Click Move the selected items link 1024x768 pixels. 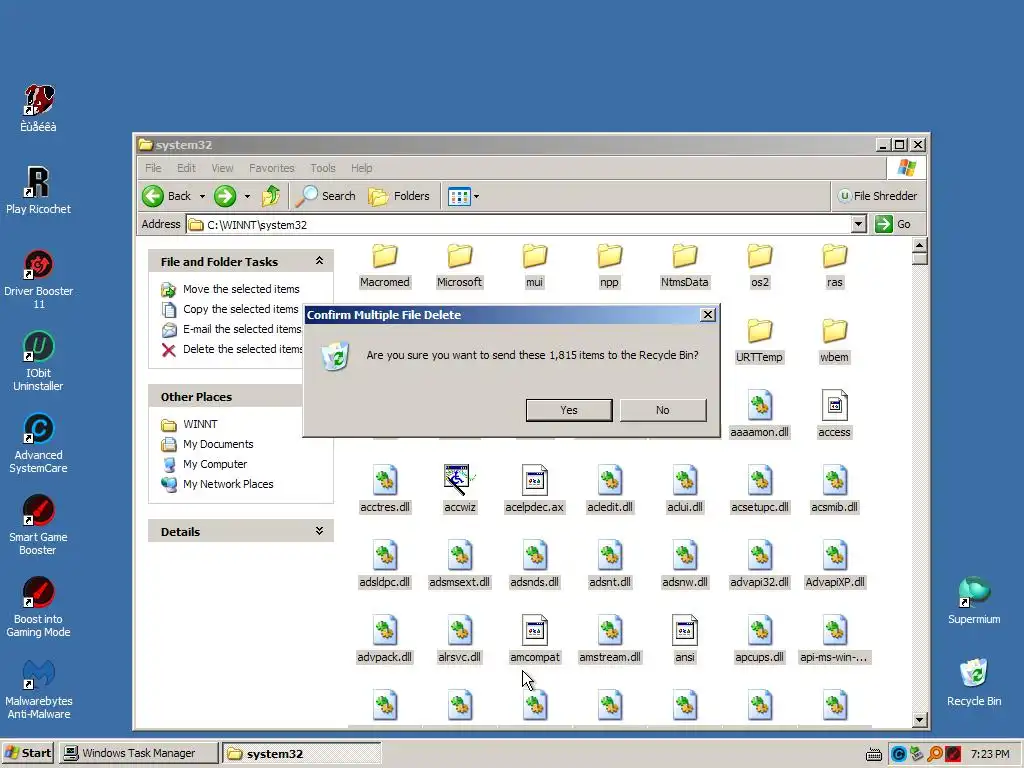pyautogui.click(x=241, y=289)
